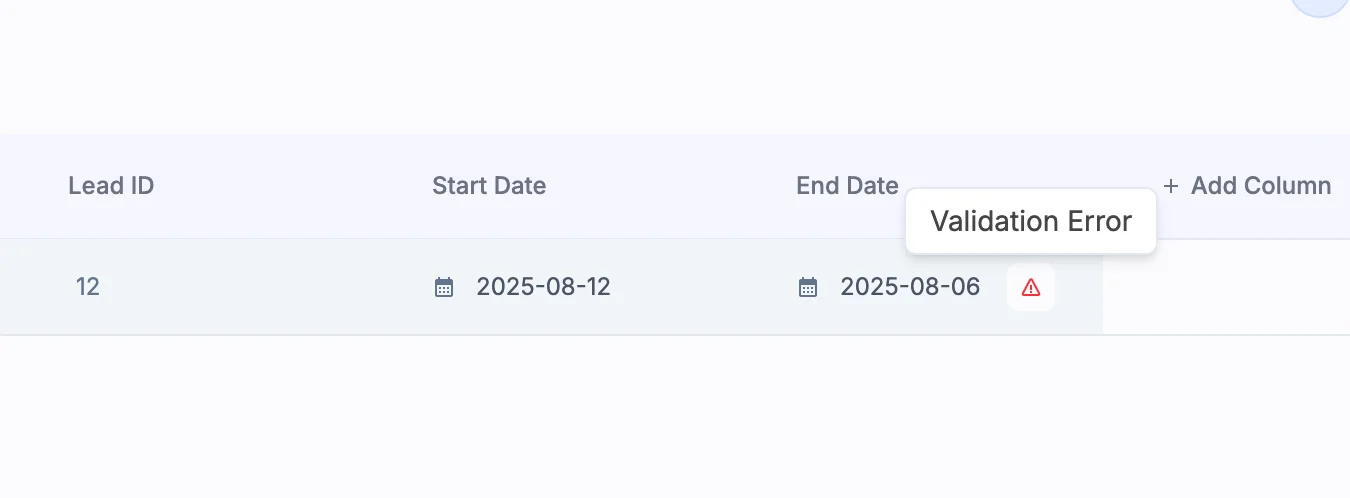Click header space between Lead ID and Start Date

(290, 186)
